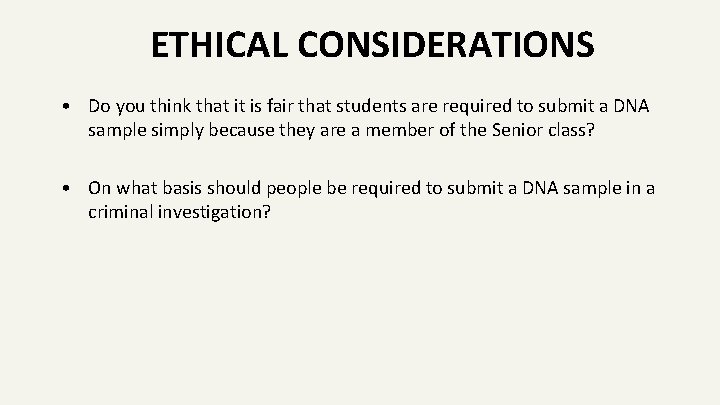Click the word 'because' in the first bullet
Viewport: 720px width, 405px height.
pos(242,130)
